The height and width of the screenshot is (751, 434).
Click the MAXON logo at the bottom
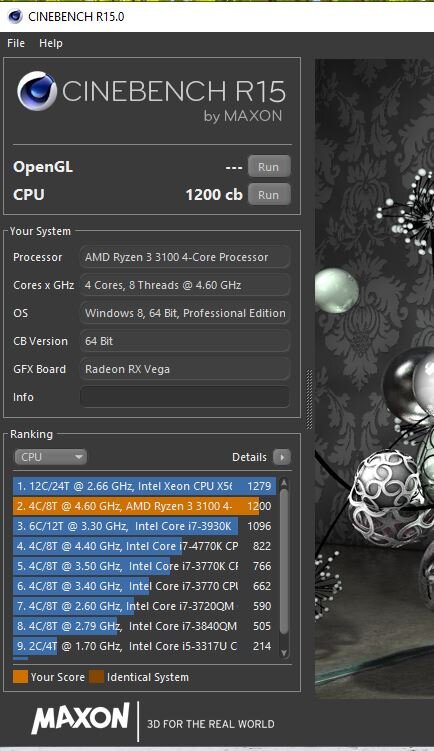click(80, 718)
